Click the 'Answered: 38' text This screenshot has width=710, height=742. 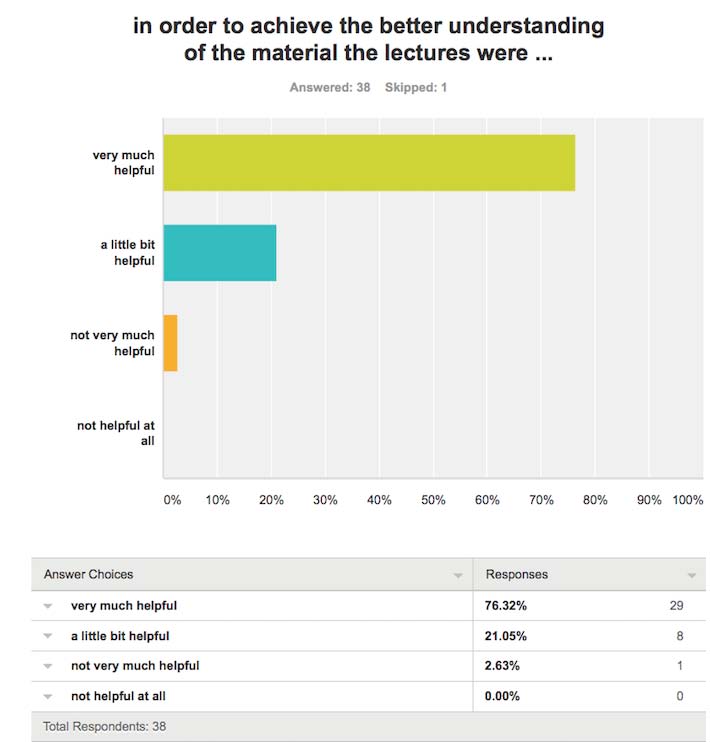pos(330,88)
